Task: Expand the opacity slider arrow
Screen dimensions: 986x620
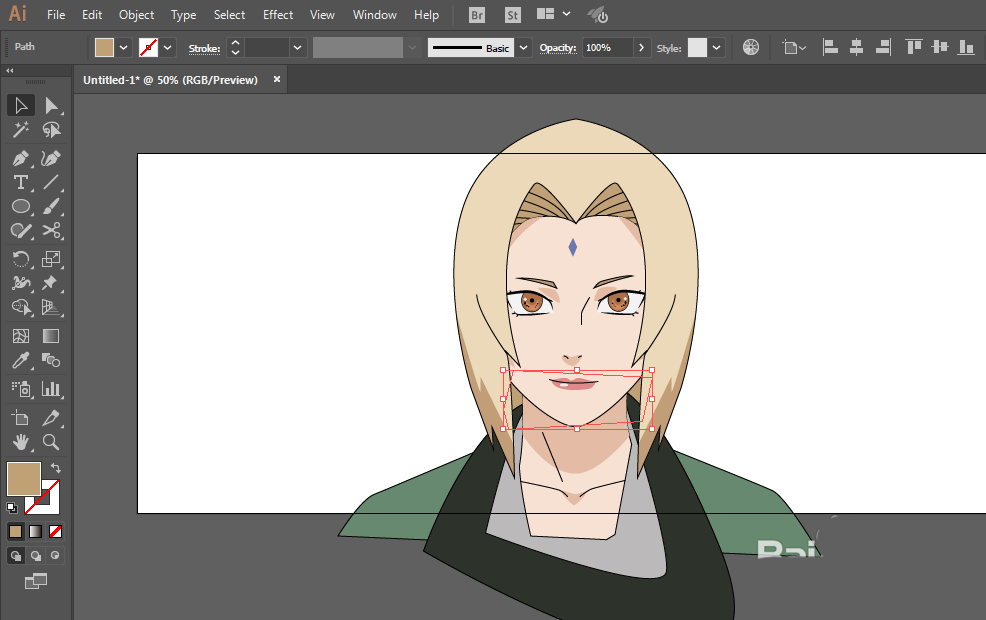Action: click(x=641, y=48)
